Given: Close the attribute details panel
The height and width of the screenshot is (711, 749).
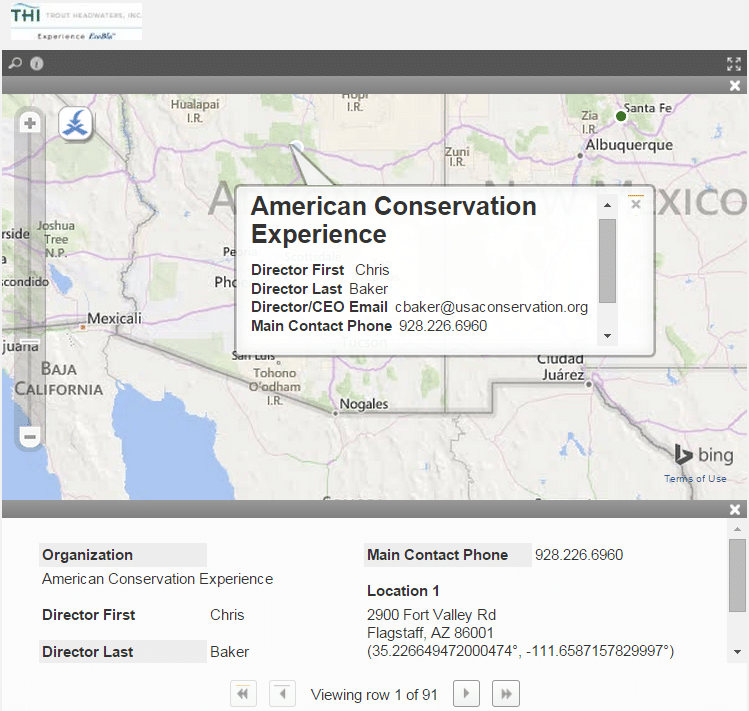Looking at the screenshot, I should coord(735,509).
